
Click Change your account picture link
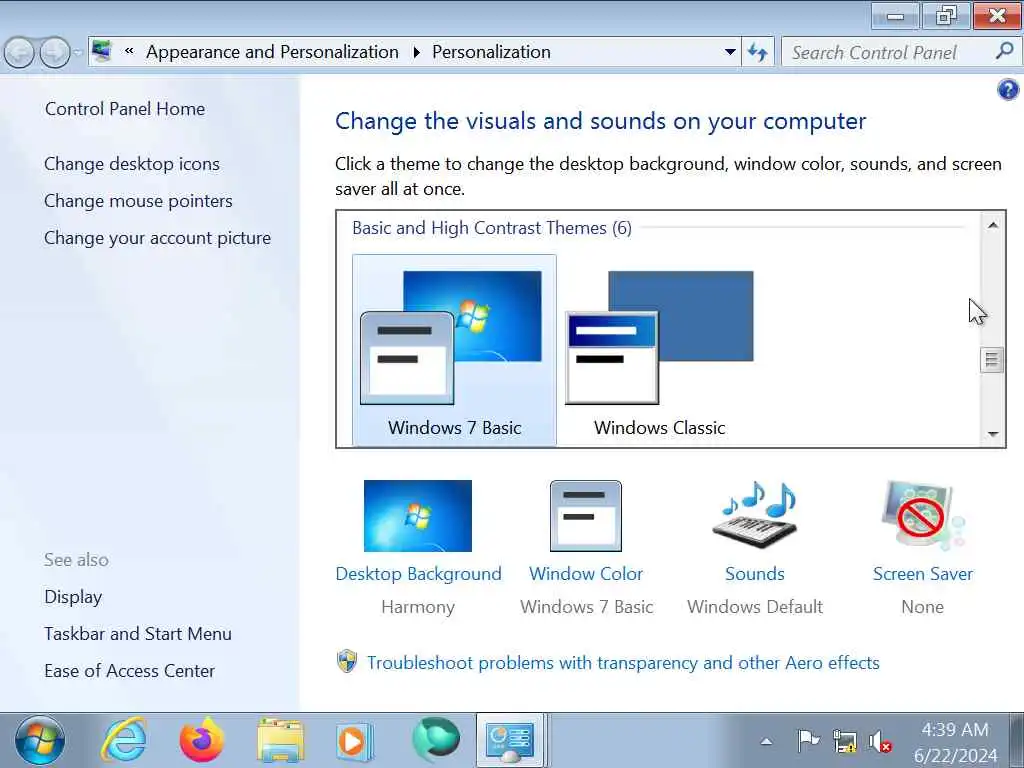tap(157, 238)
